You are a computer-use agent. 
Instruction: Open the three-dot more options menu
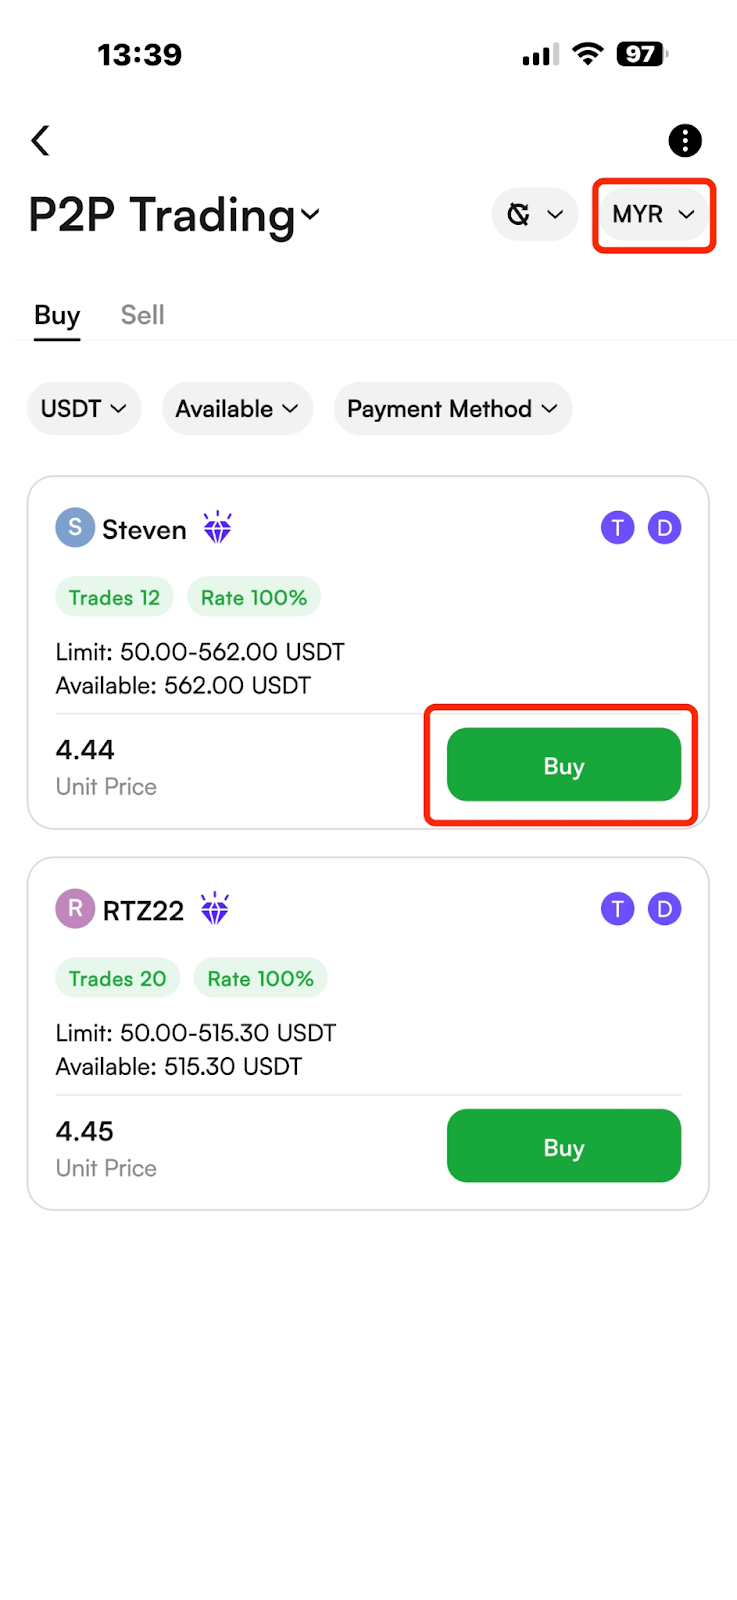click(685, 141)
